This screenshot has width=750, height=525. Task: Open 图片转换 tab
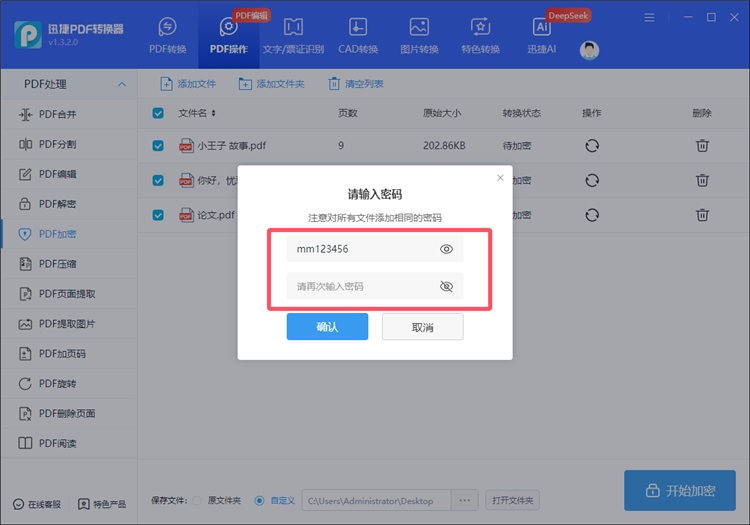(419, 35)
